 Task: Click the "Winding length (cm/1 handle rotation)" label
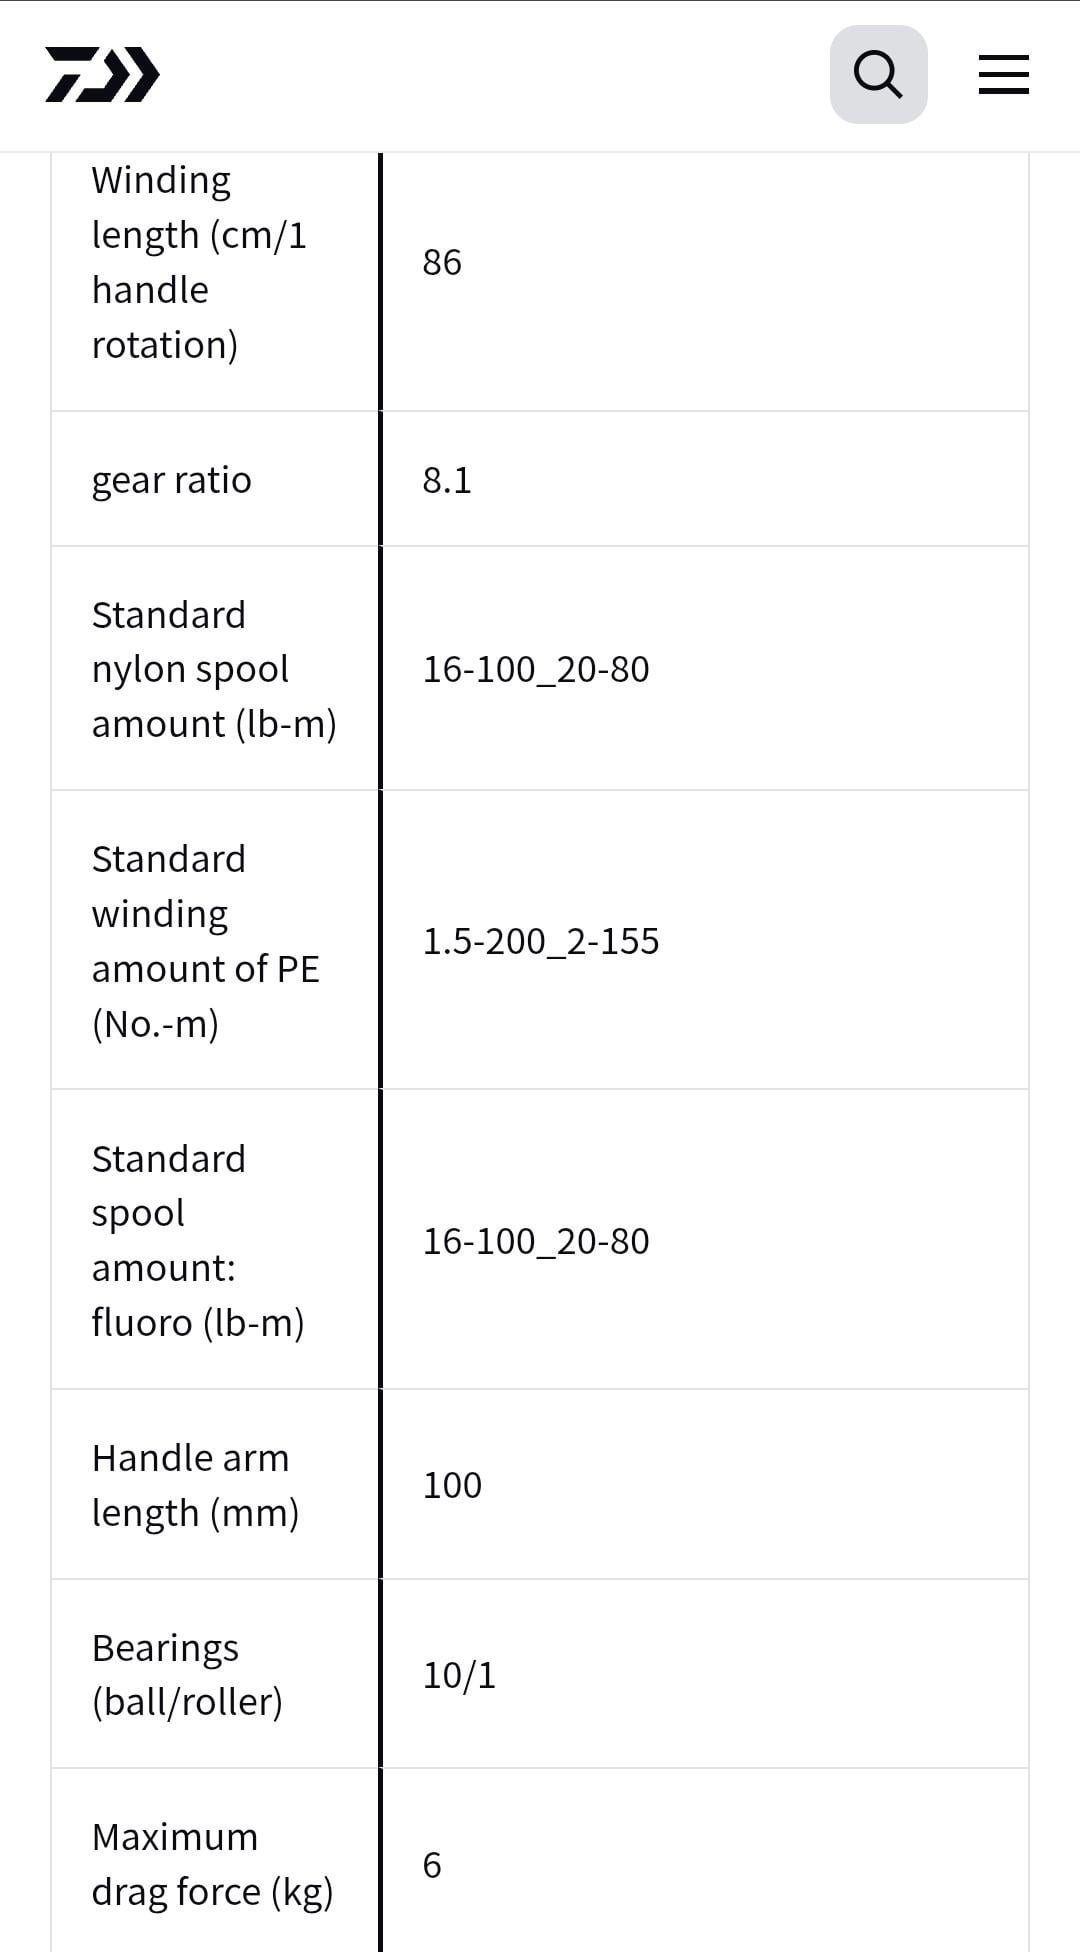pyautogui.click(x=199, y=262)
